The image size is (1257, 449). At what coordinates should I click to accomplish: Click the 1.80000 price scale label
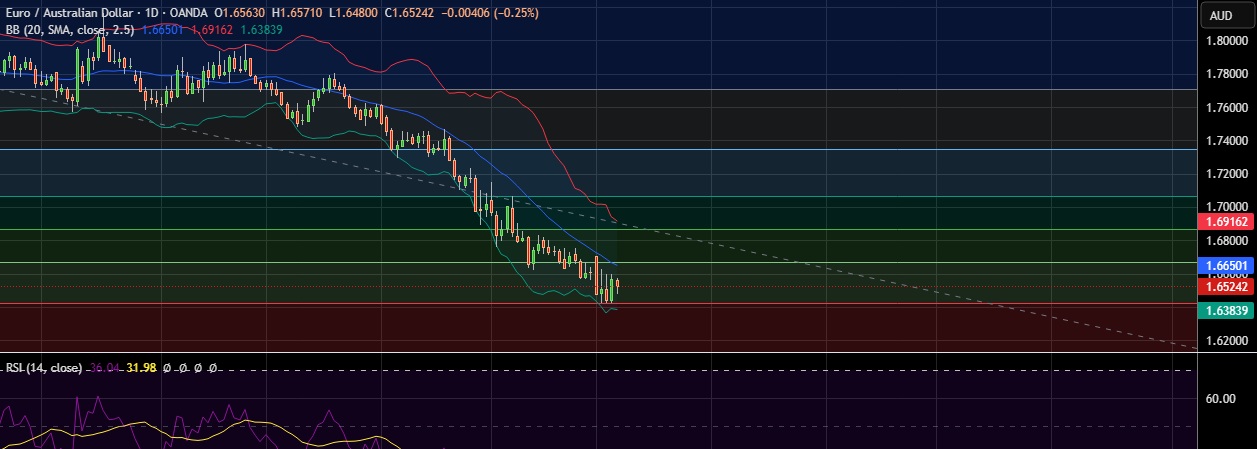1225,41
